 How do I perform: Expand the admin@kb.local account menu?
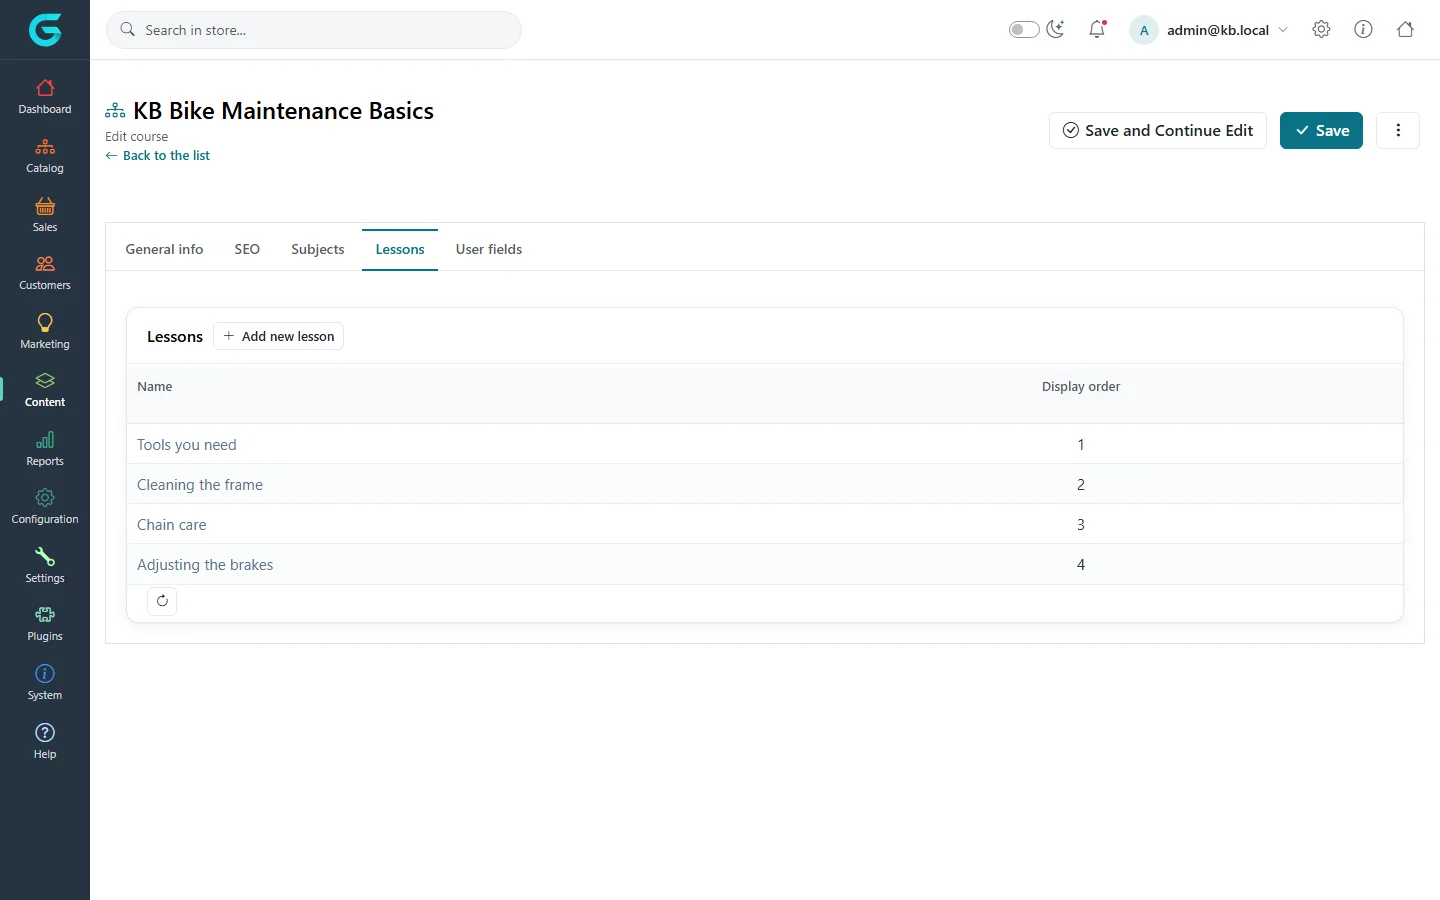1209,30
